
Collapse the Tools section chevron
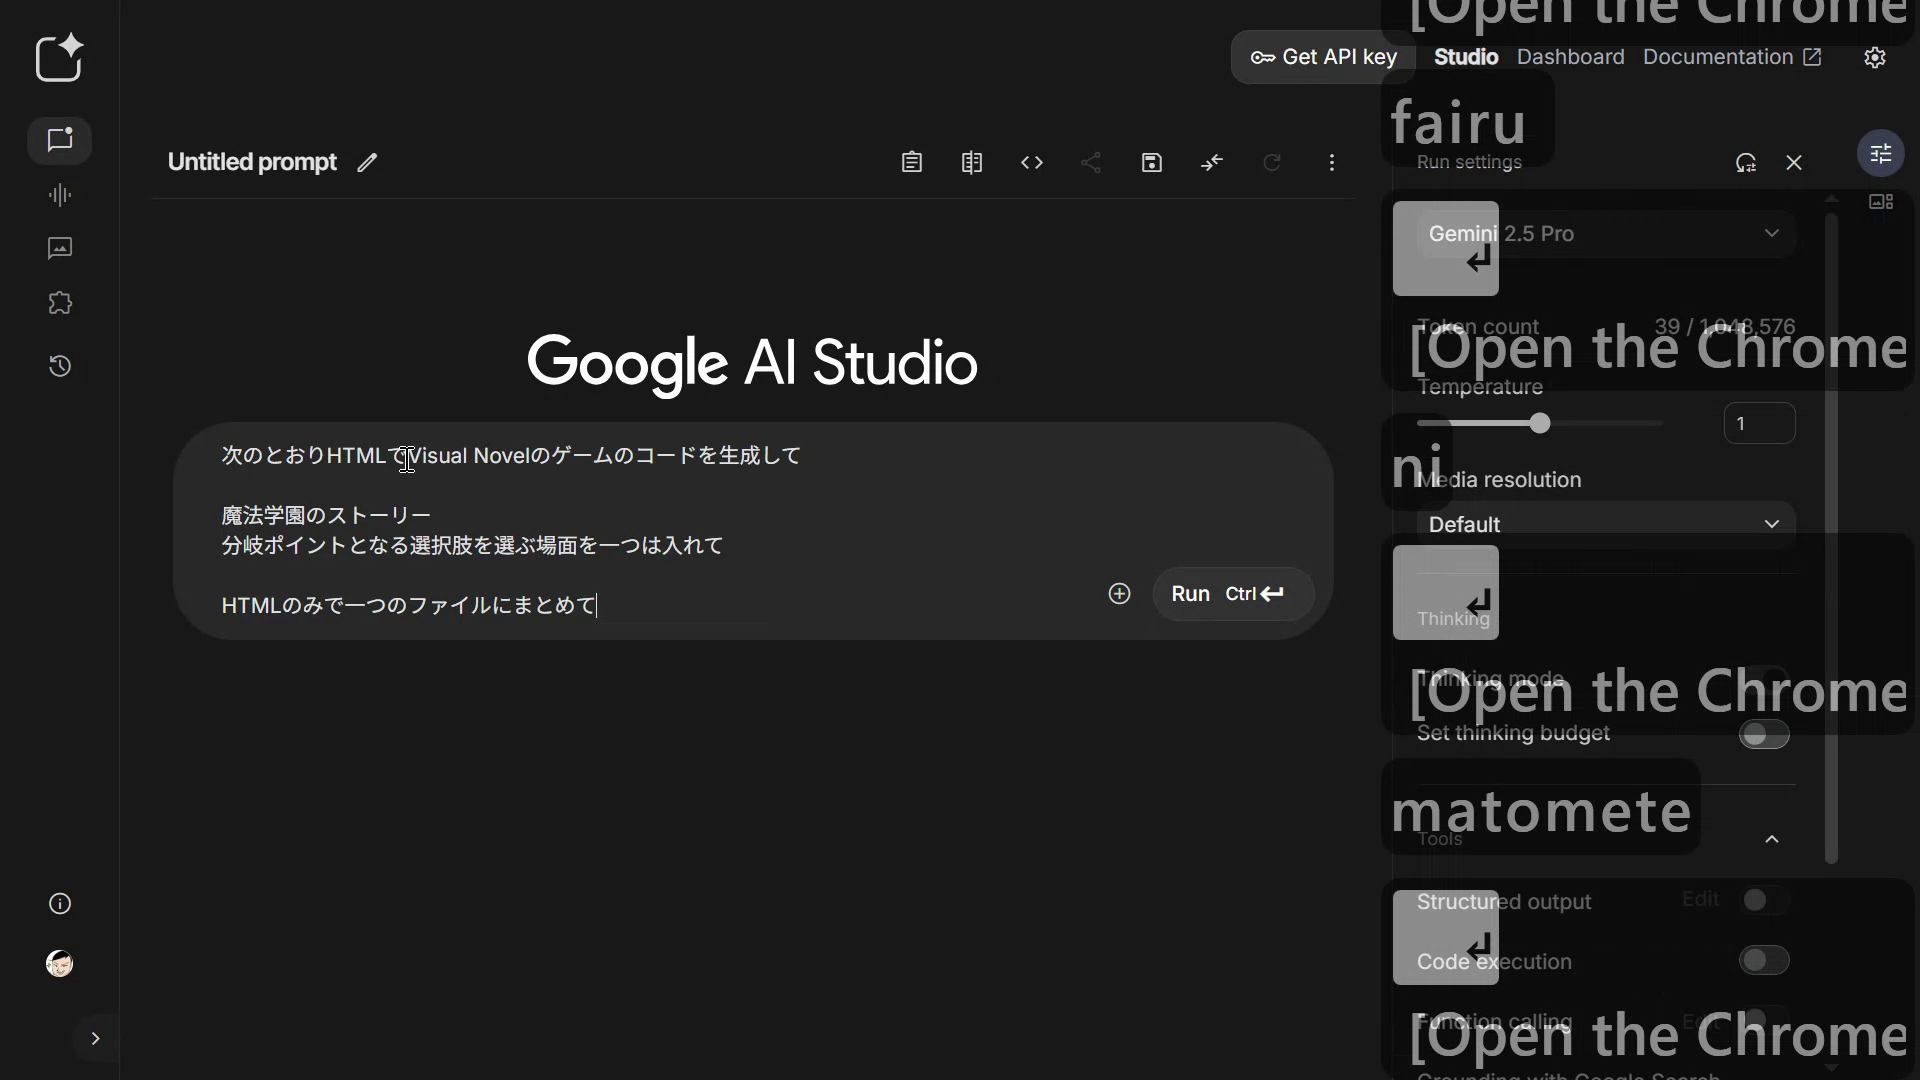pos(1771,839)
